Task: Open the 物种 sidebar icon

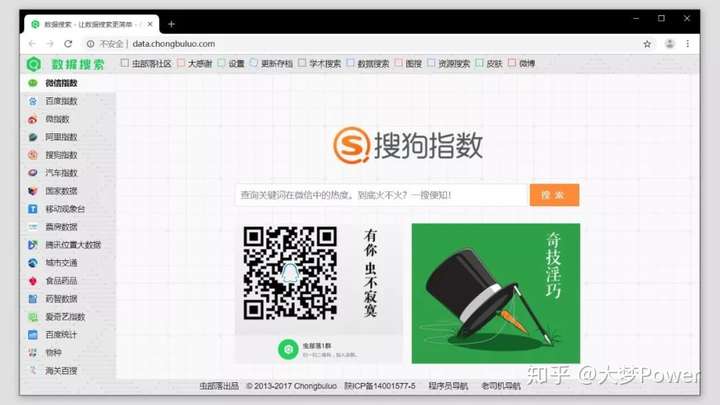Action: coord(33,353)
